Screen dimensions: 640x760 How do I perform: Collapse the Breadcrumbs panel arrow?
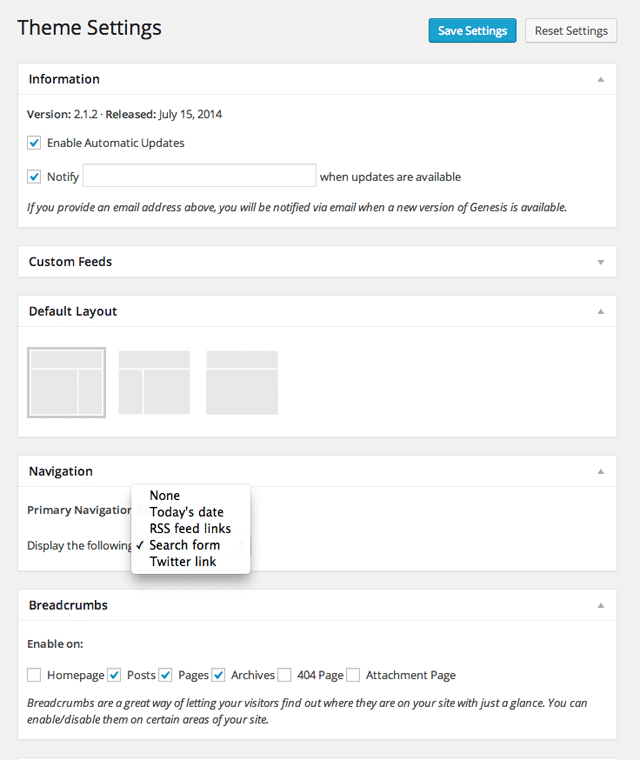click(601, 605)
